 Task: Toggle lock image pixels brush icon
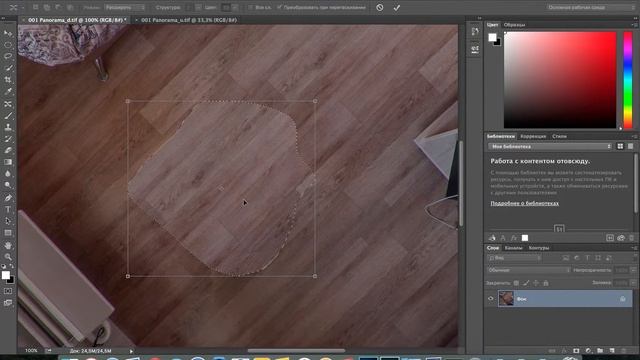pos(526,283)
